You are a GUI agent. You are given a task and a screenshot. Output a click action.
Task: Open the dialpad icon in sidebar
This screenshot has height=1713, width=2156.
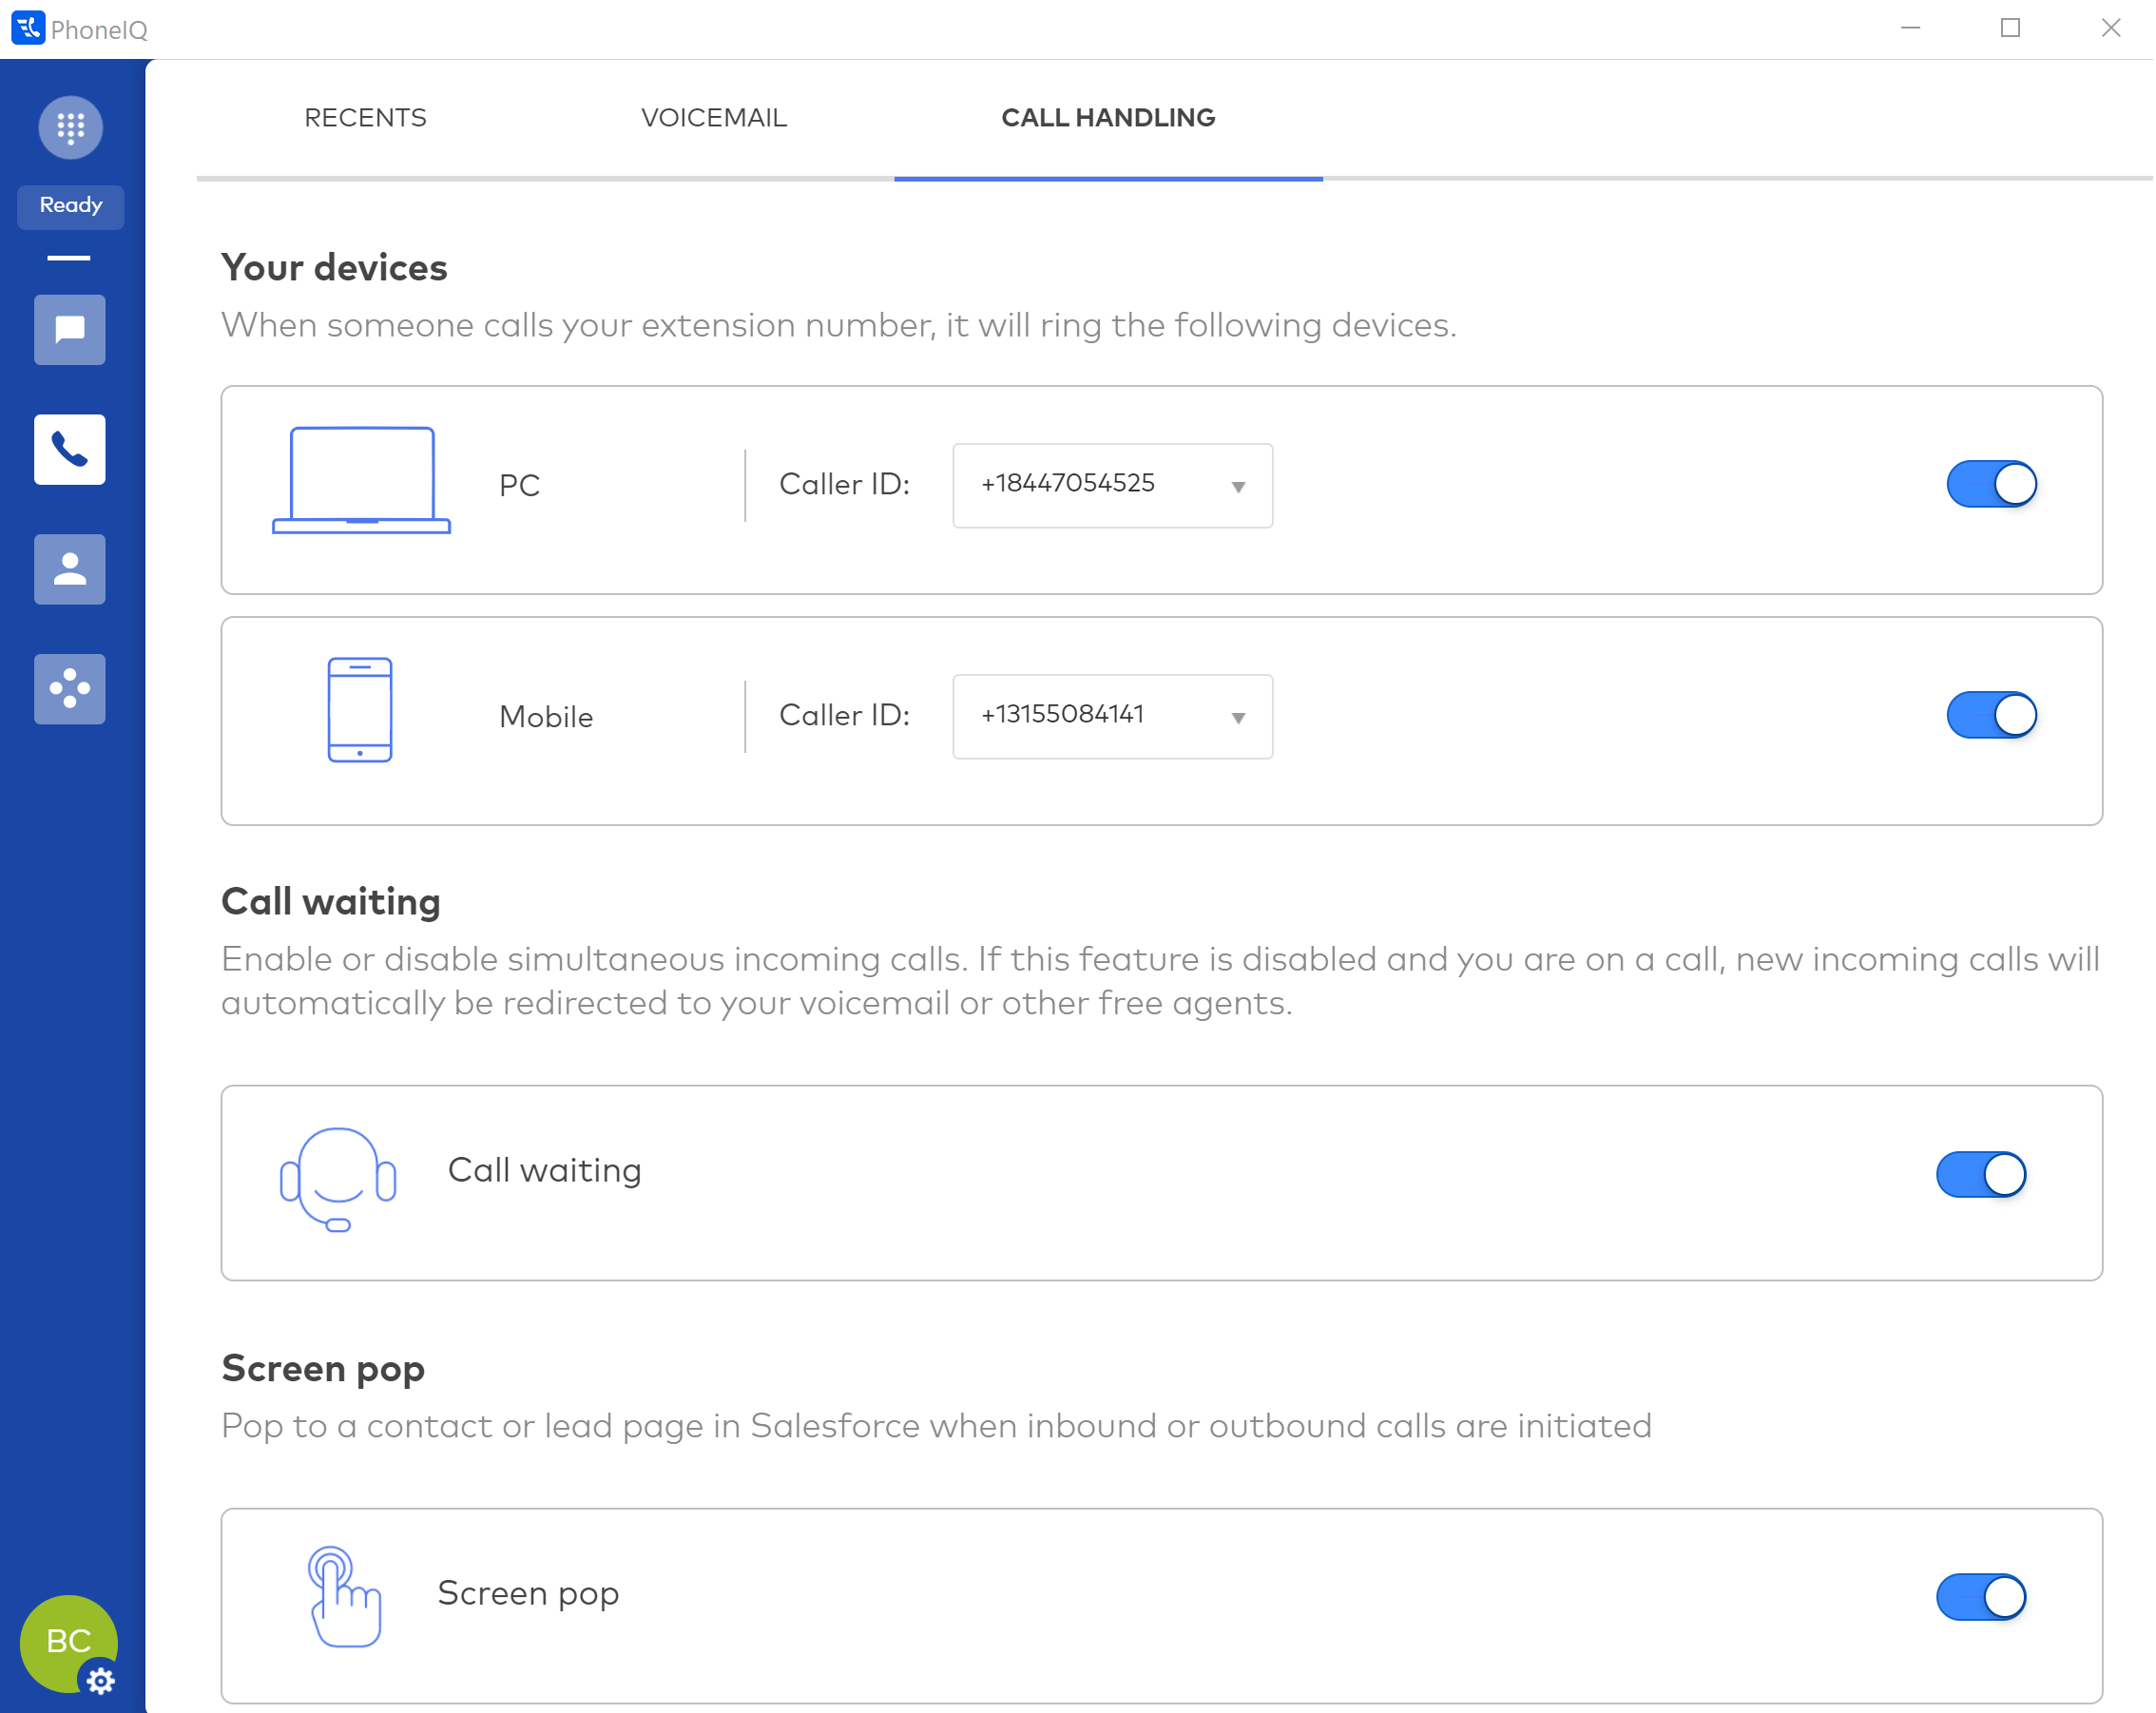point(70,127)
